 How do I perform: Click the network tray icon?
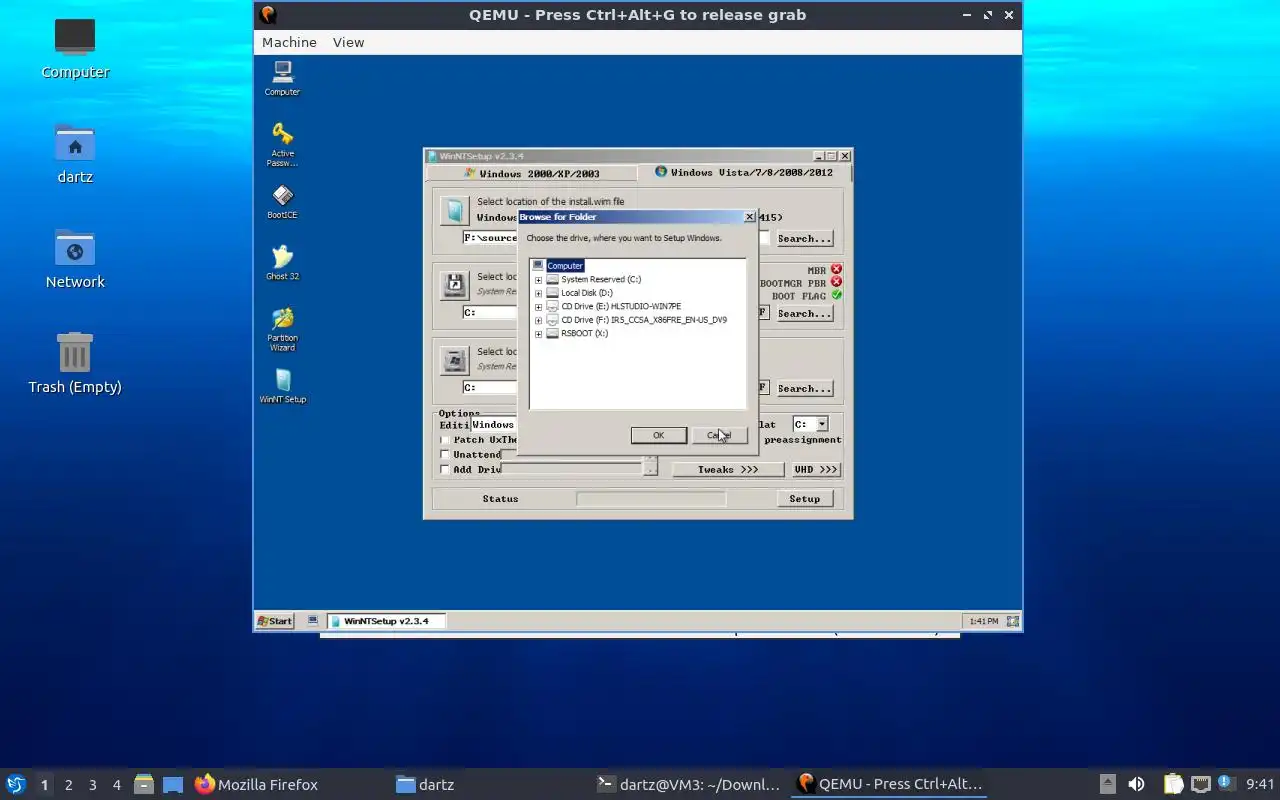pos(1200,784)
